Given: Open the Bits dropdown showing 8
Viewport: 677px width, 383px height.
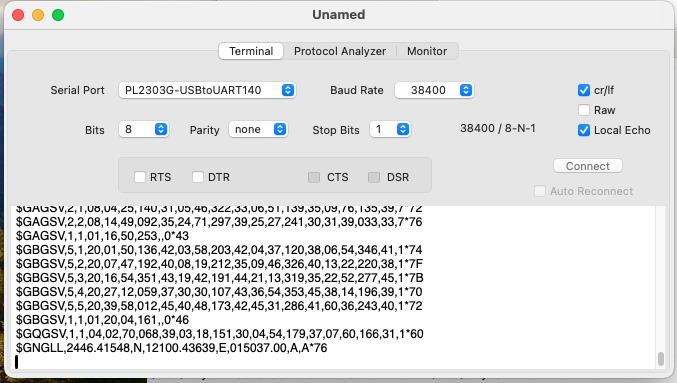Looking at the screenshot, I should [x=144, y=130].
